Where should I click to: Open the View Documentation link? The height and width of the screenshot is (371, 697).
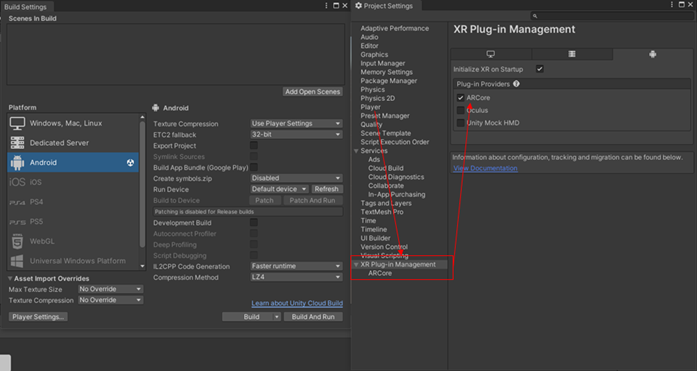pyautogui.click(x=485, y=168)
